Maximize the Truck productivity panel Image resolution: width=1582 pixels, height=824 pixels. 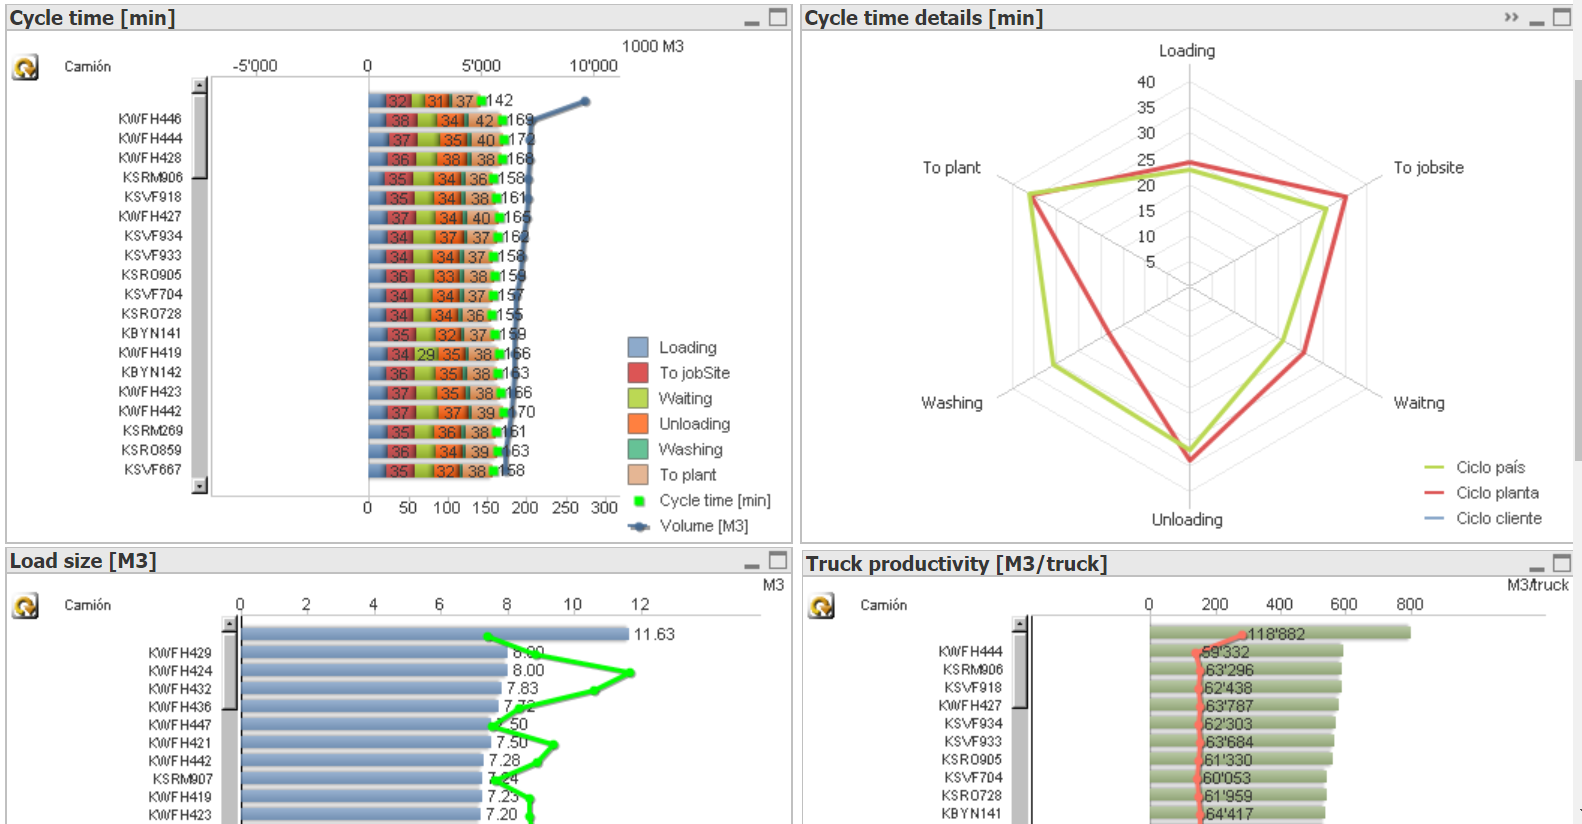[x=1562, y=563]
